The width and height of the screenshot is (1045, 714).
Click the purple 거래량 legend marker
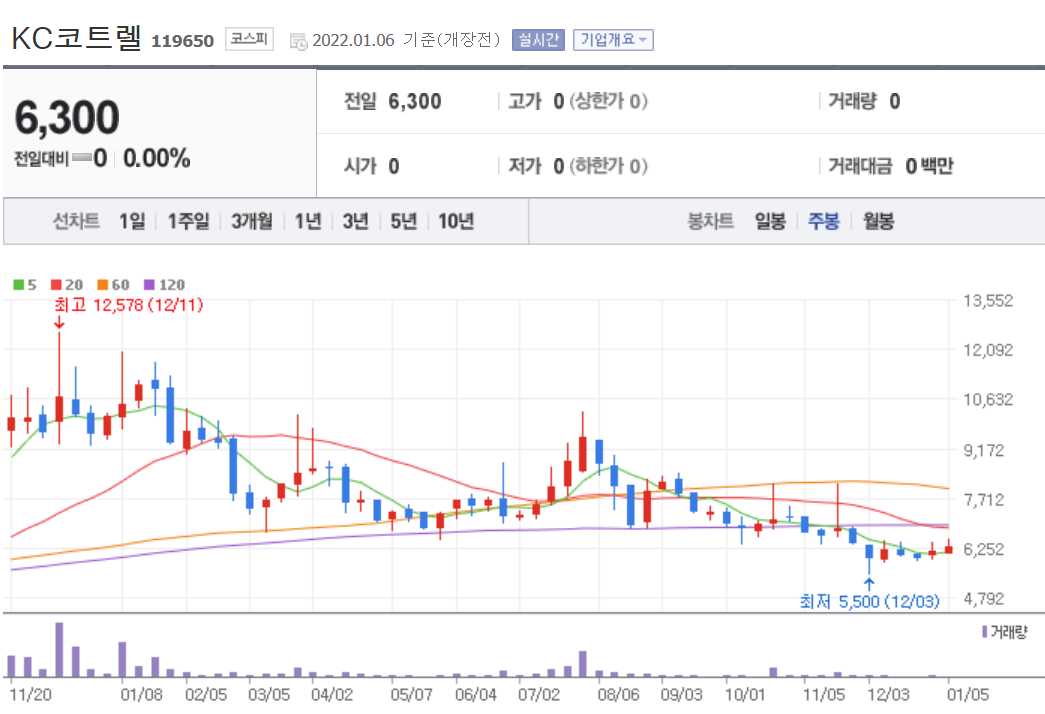pyautogui.click(x=984, y=631)
